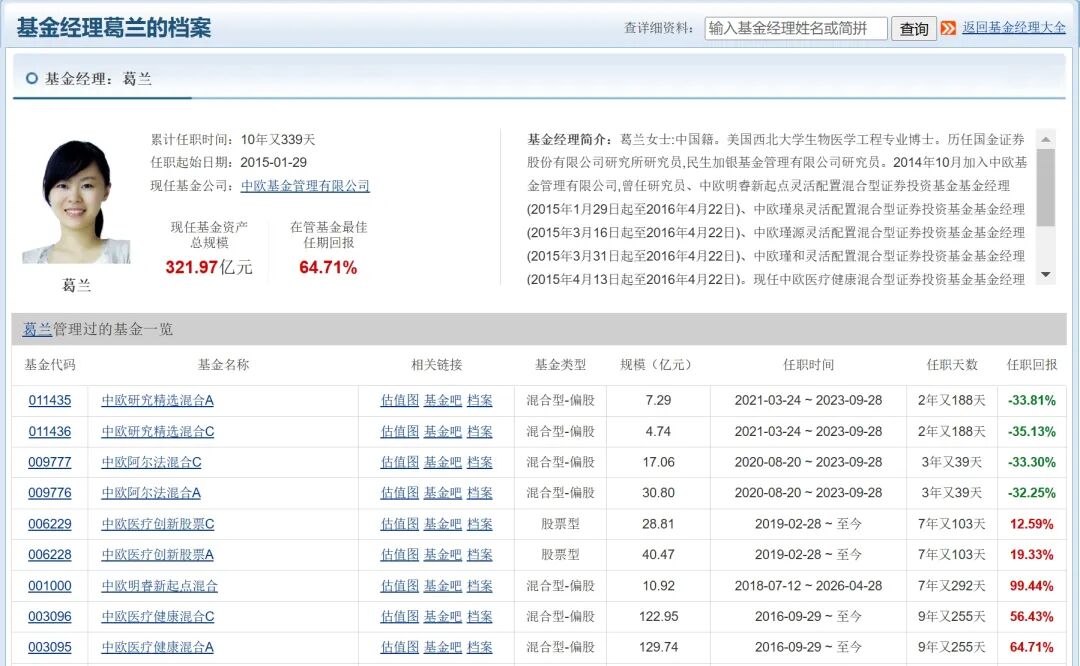Image resolution: width=1080 pixels, height=666 pixels.
Task: Open the 返回基金经理大全 link
Action: pyautogui.click(x=1014, y=28)
